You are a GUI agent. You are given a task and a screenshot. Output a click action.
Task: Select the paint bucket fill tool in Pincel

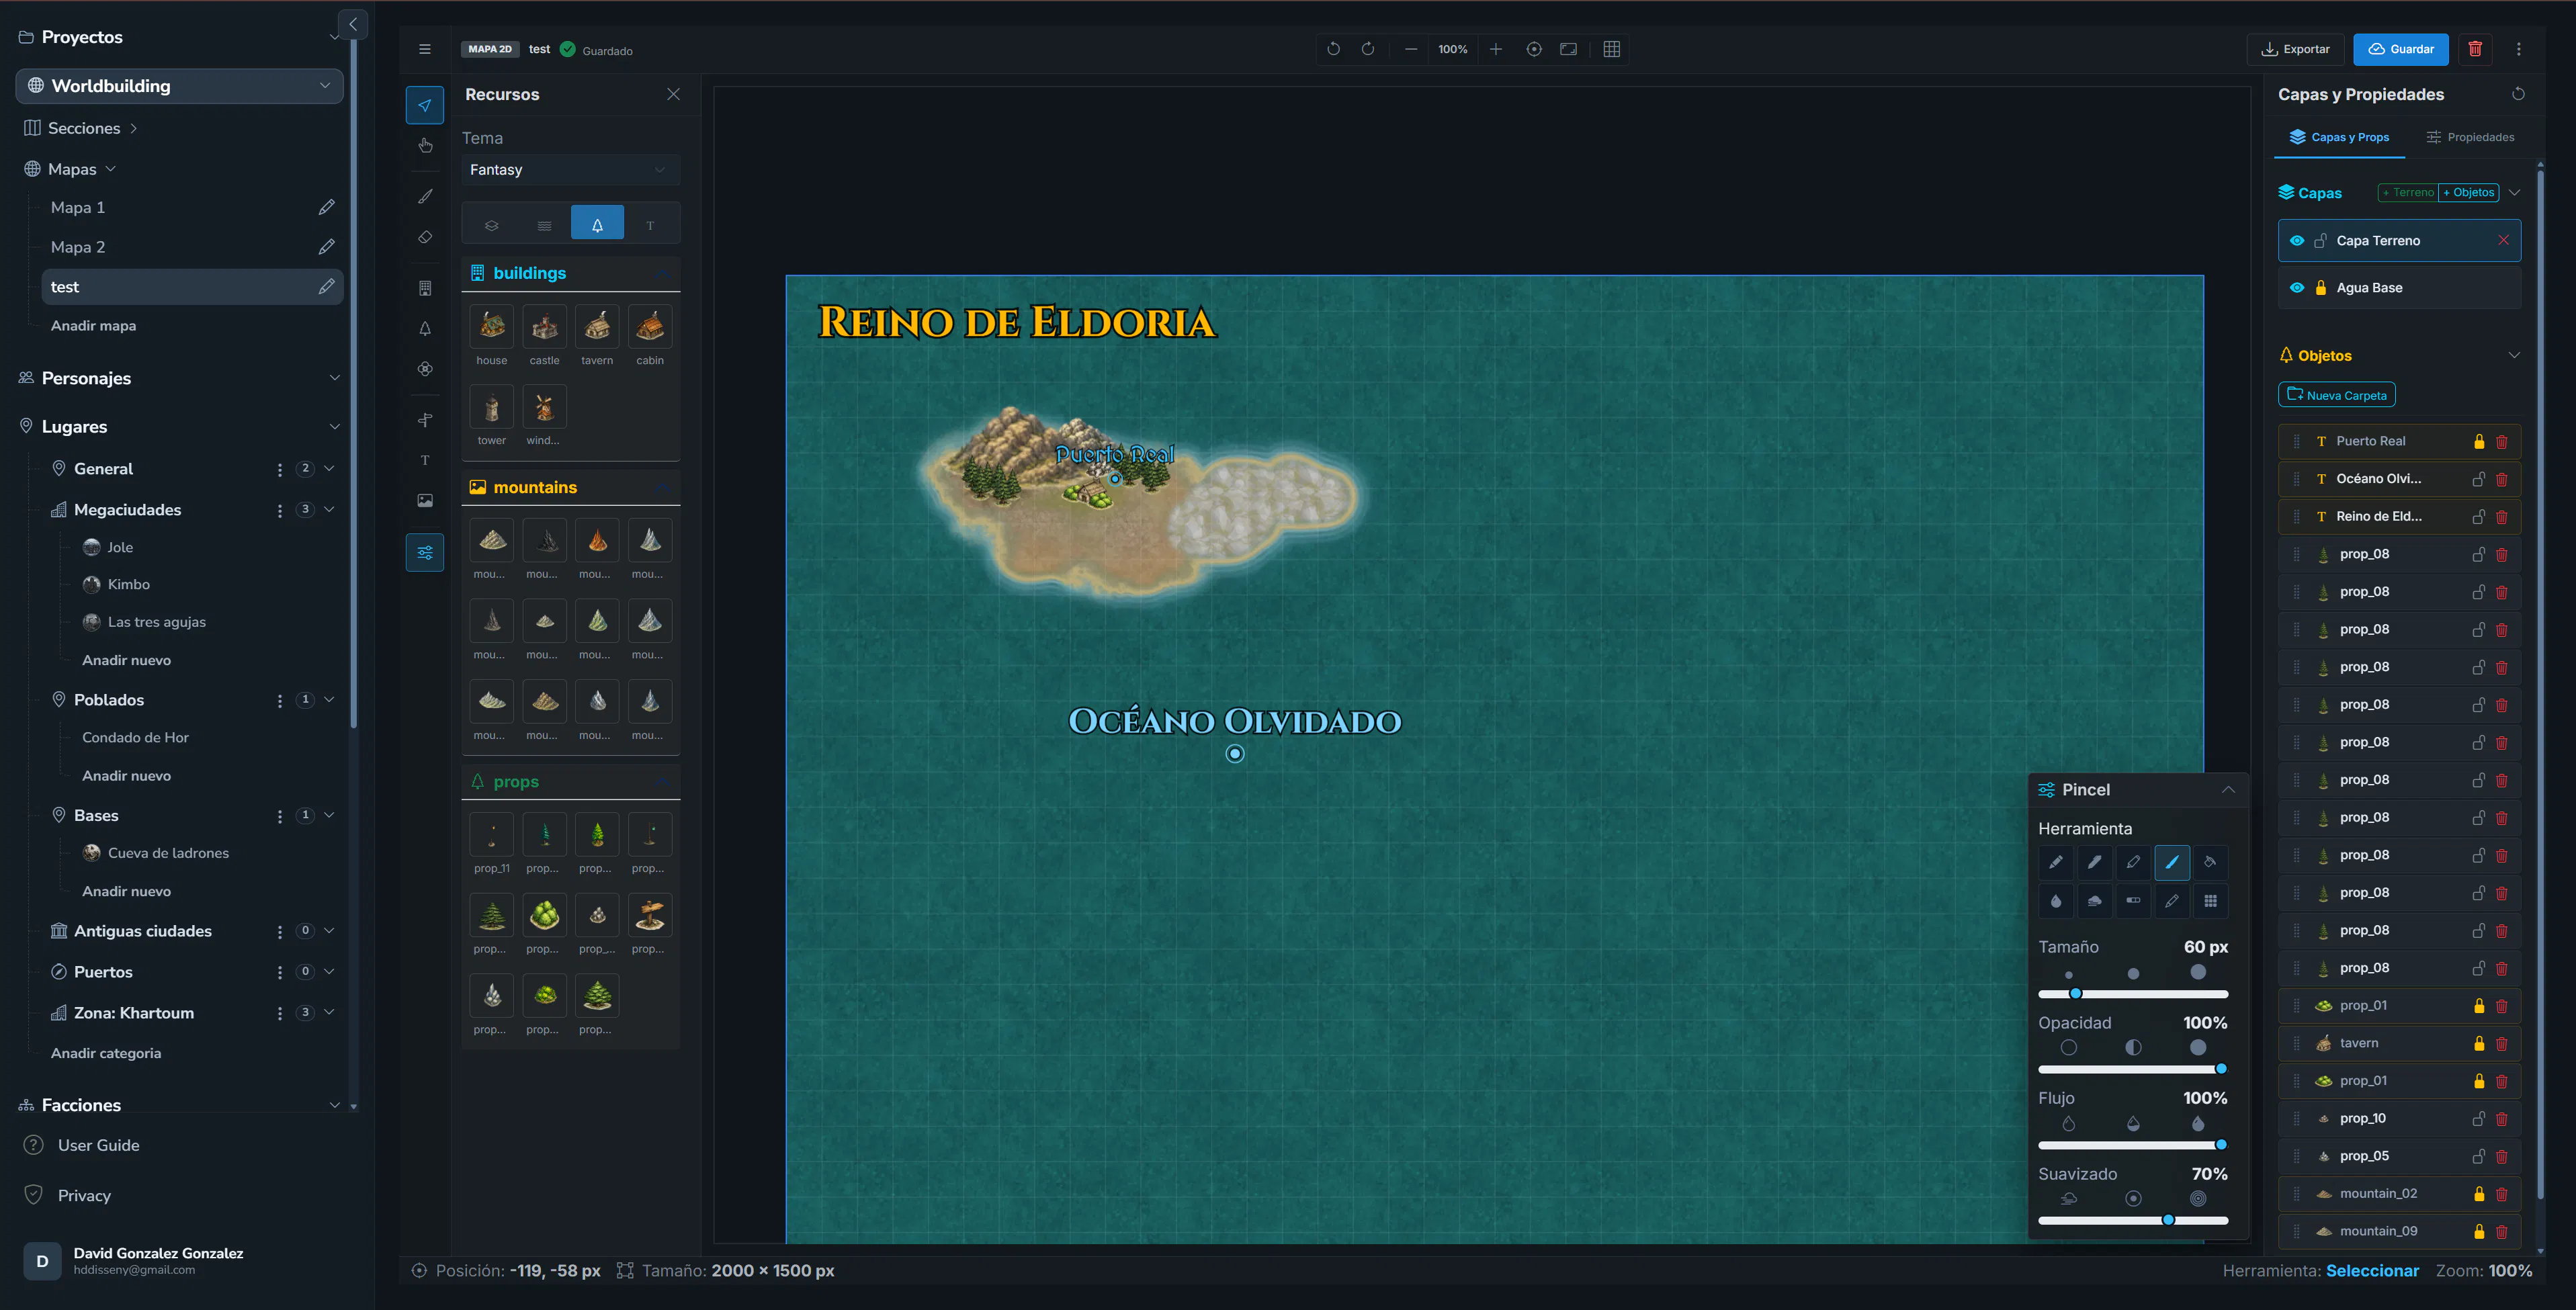click(x=2210, y=862)
